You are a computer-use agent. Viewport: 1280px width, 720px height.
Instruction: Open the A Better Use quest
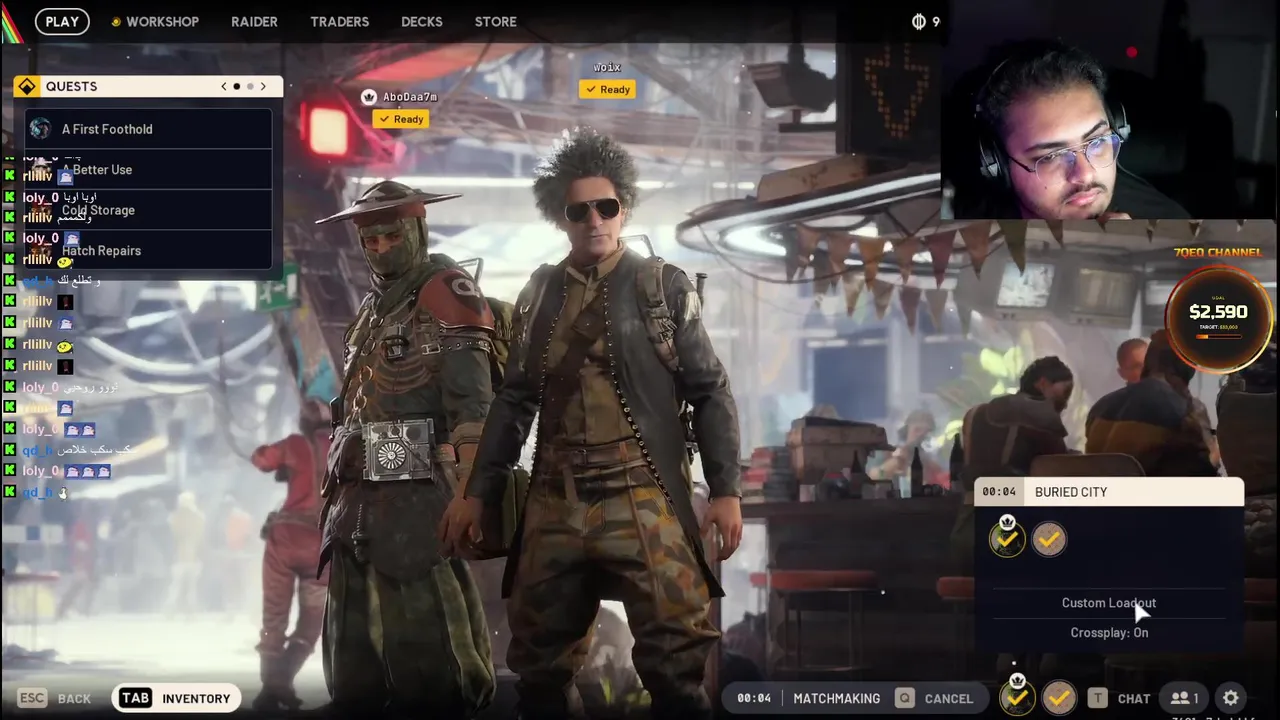[148, 170]
